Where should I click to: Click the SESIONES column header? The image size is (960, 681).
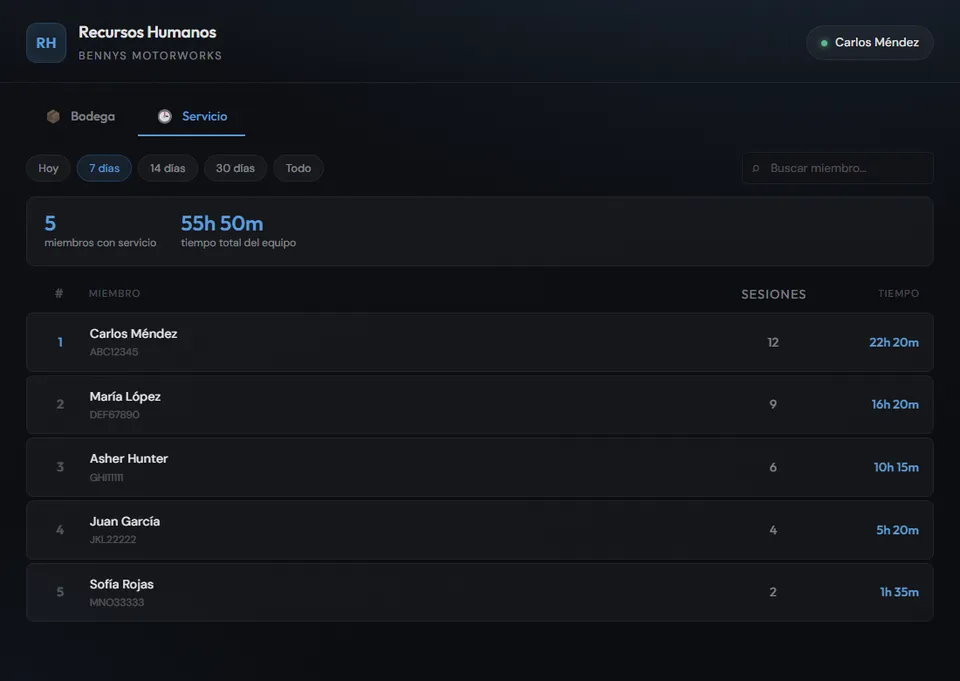pos(774,295)
